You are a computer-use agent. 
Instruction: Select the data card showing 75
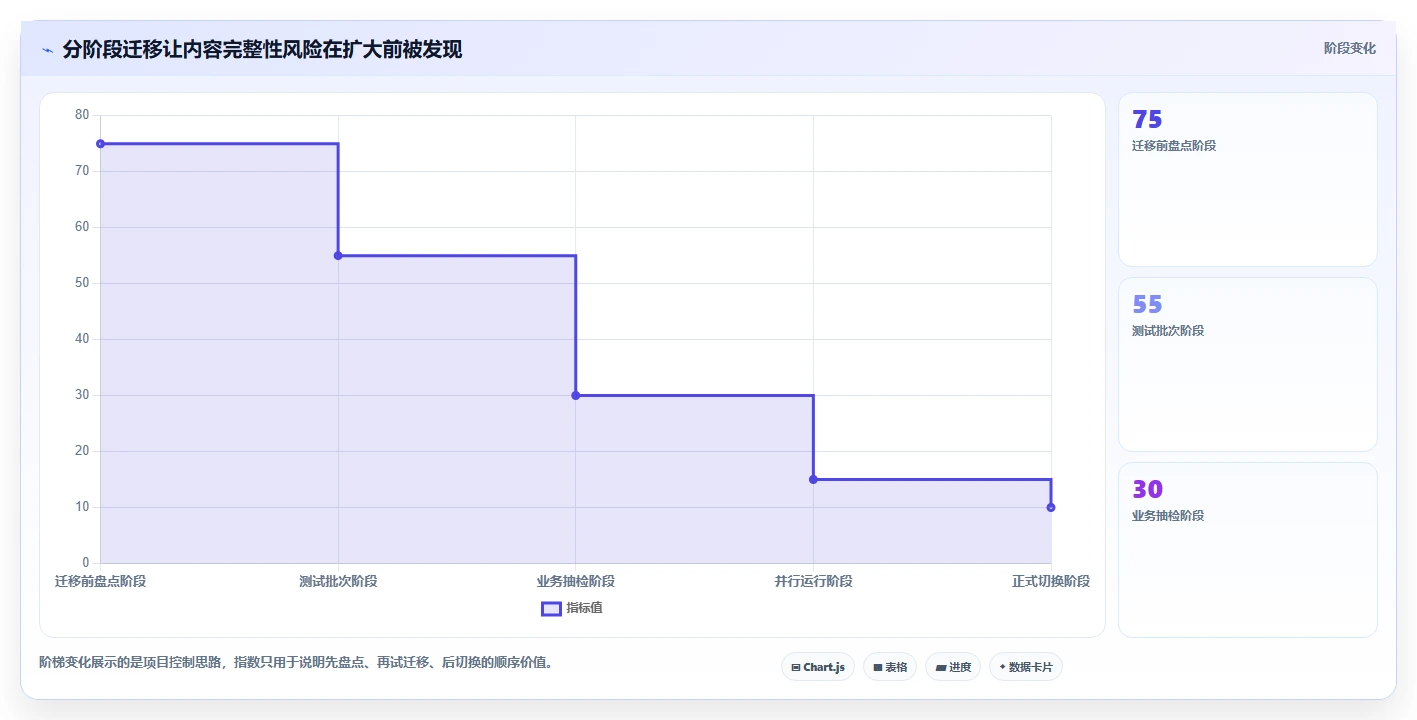[1247, 179]
